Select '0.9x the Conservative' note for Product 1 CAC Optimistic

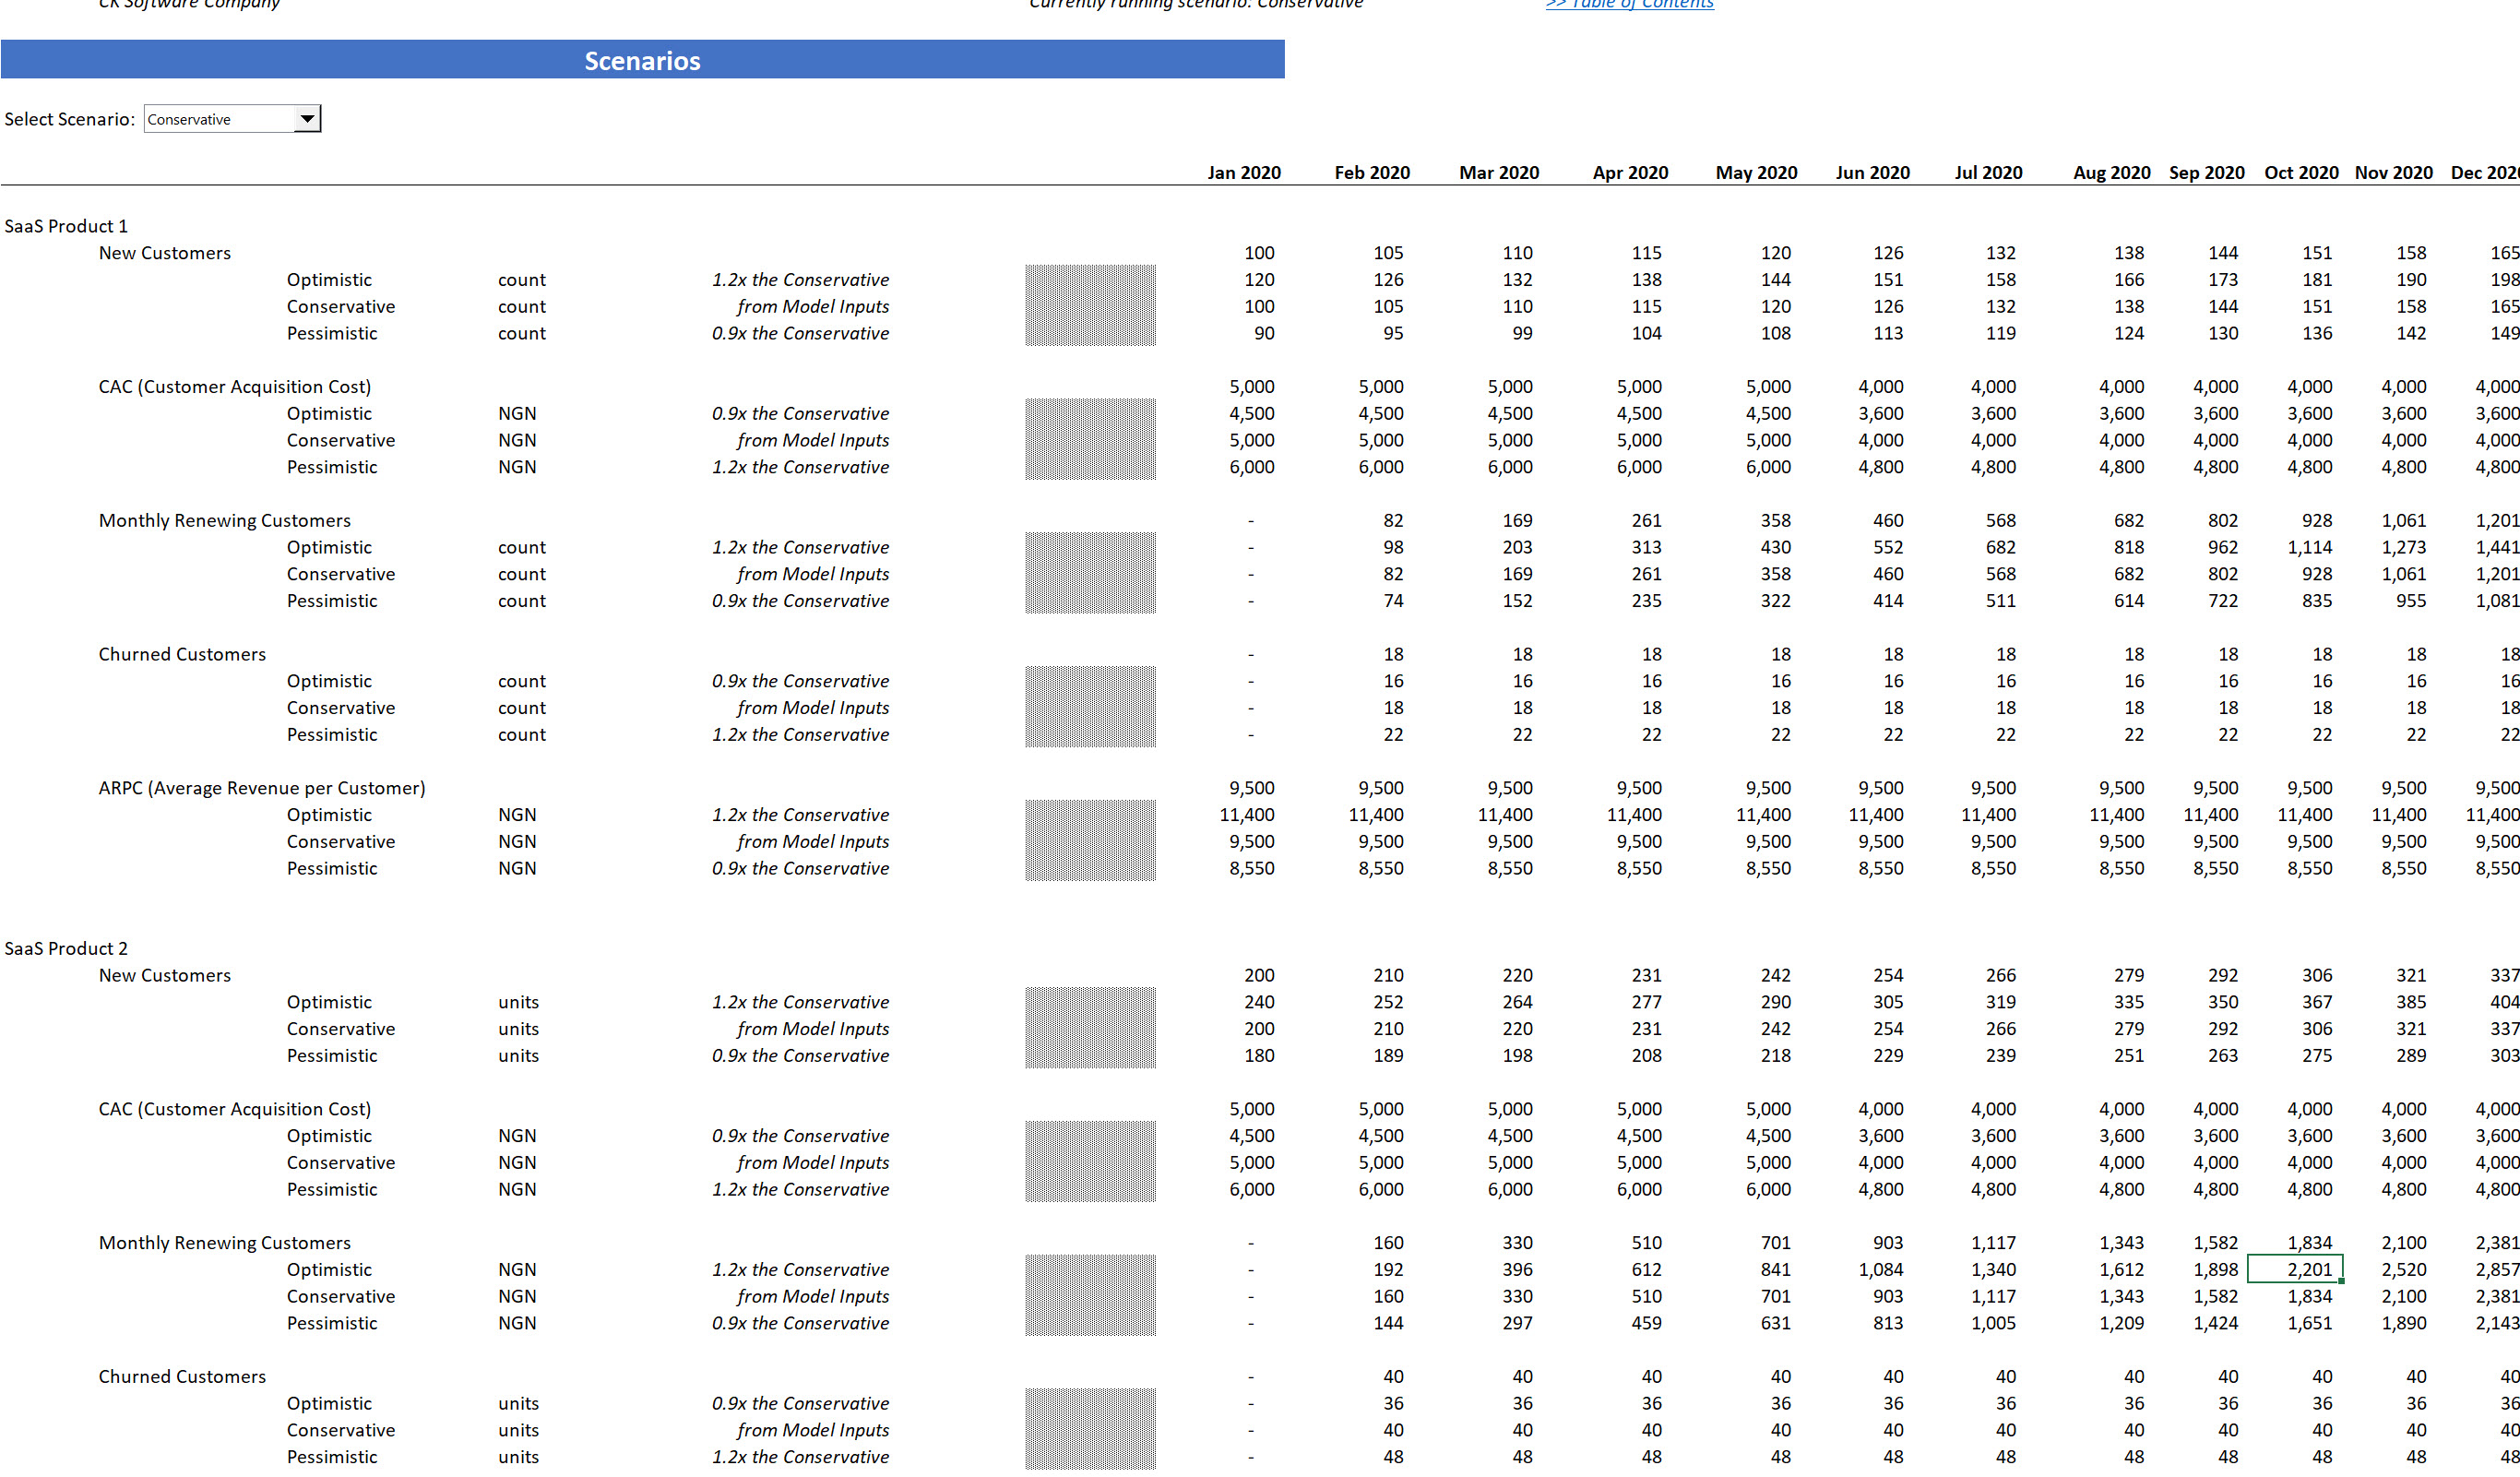click(x=800, y=413)
